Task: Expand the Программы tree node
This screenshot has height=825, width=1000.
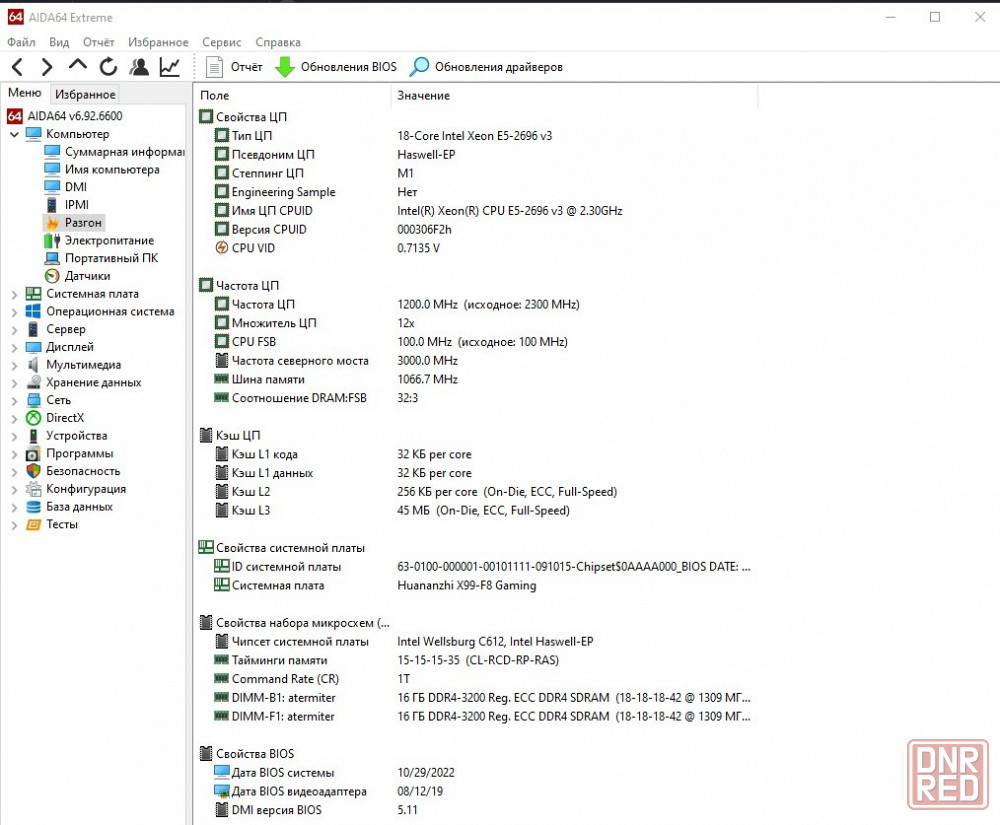Action: coord(14,455)
